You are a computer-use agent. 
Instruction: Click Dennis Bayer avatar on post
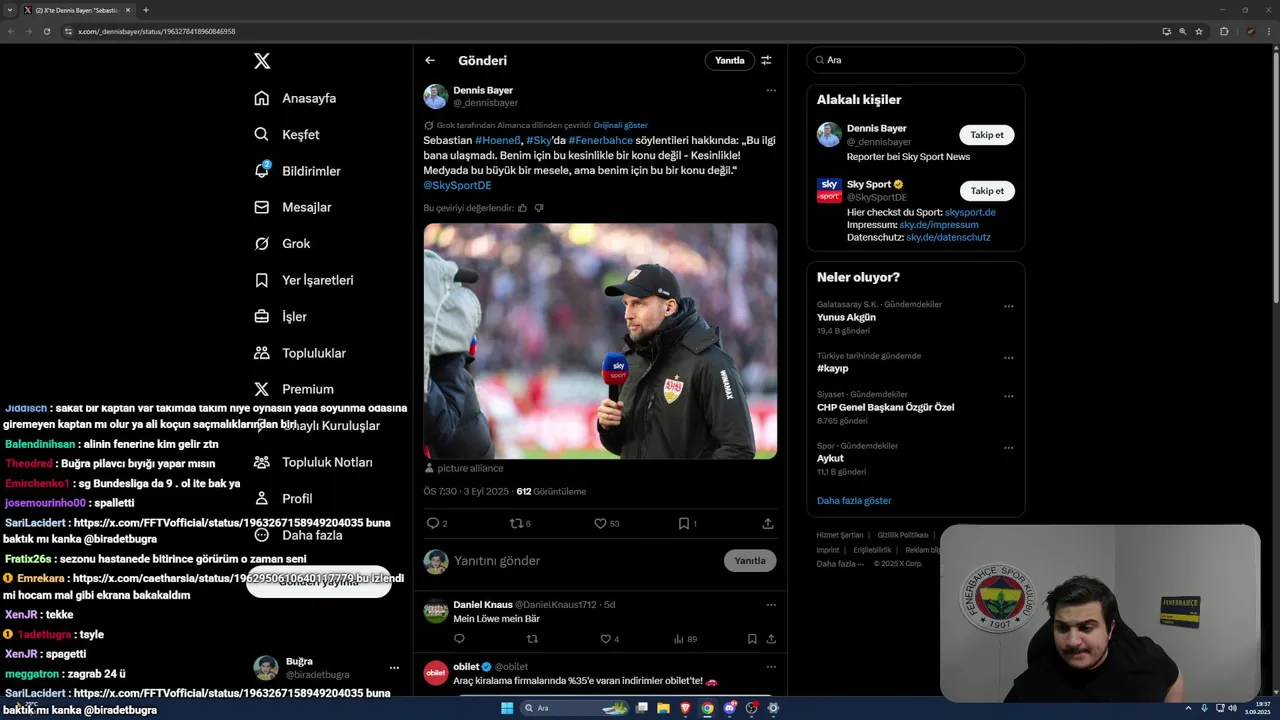pos(436,96)
